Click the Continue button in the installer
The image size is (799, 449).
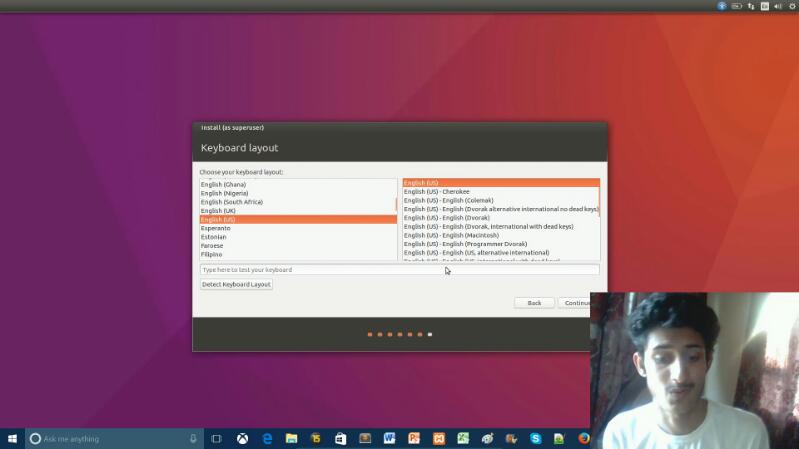point(575,303)
